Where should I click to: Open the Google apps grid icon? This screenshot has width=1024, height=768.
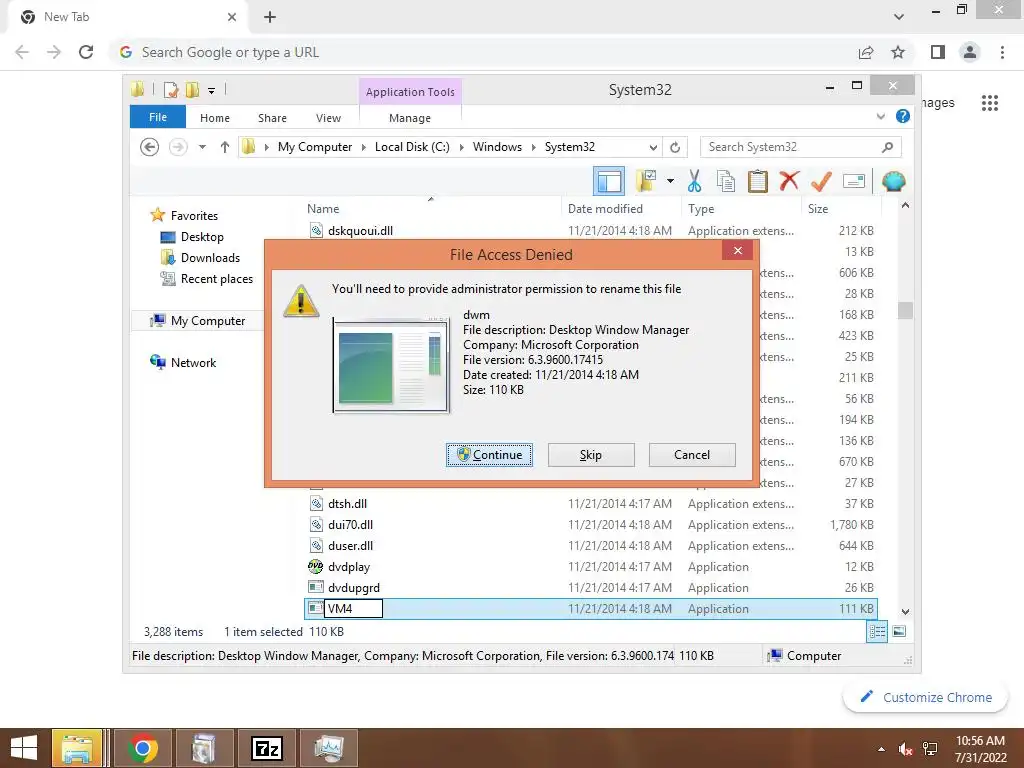989,103
